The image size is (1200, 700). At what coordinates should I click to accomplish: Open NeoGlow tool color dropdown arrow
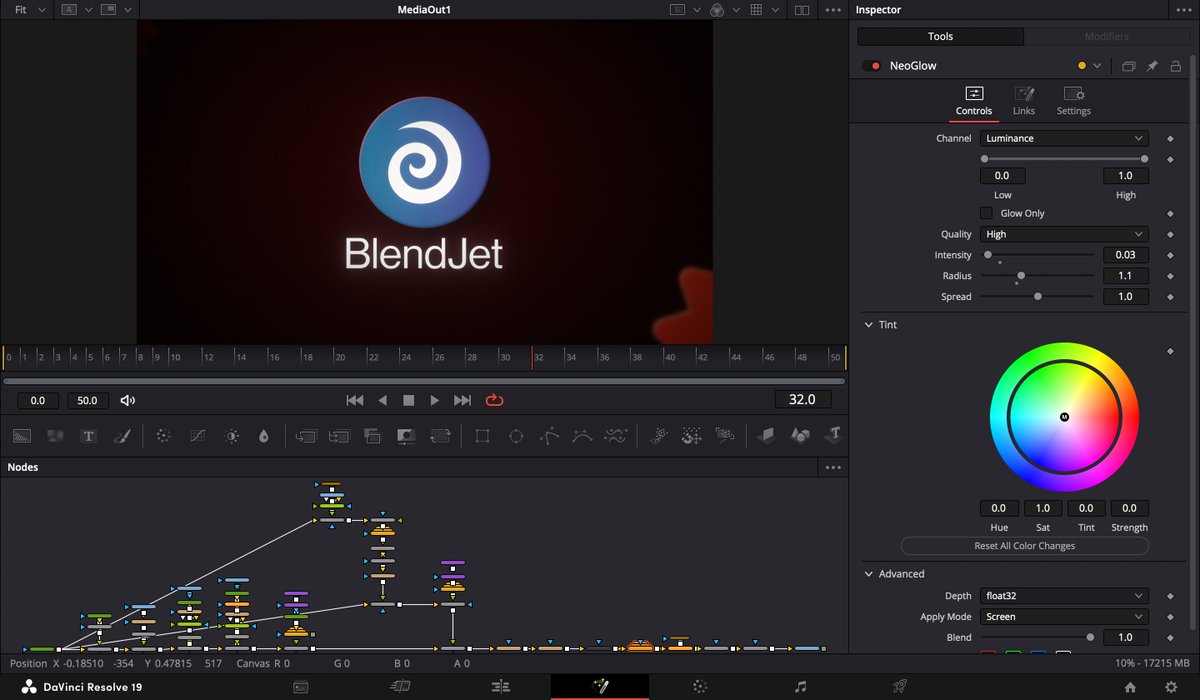tap(1097, 66)
